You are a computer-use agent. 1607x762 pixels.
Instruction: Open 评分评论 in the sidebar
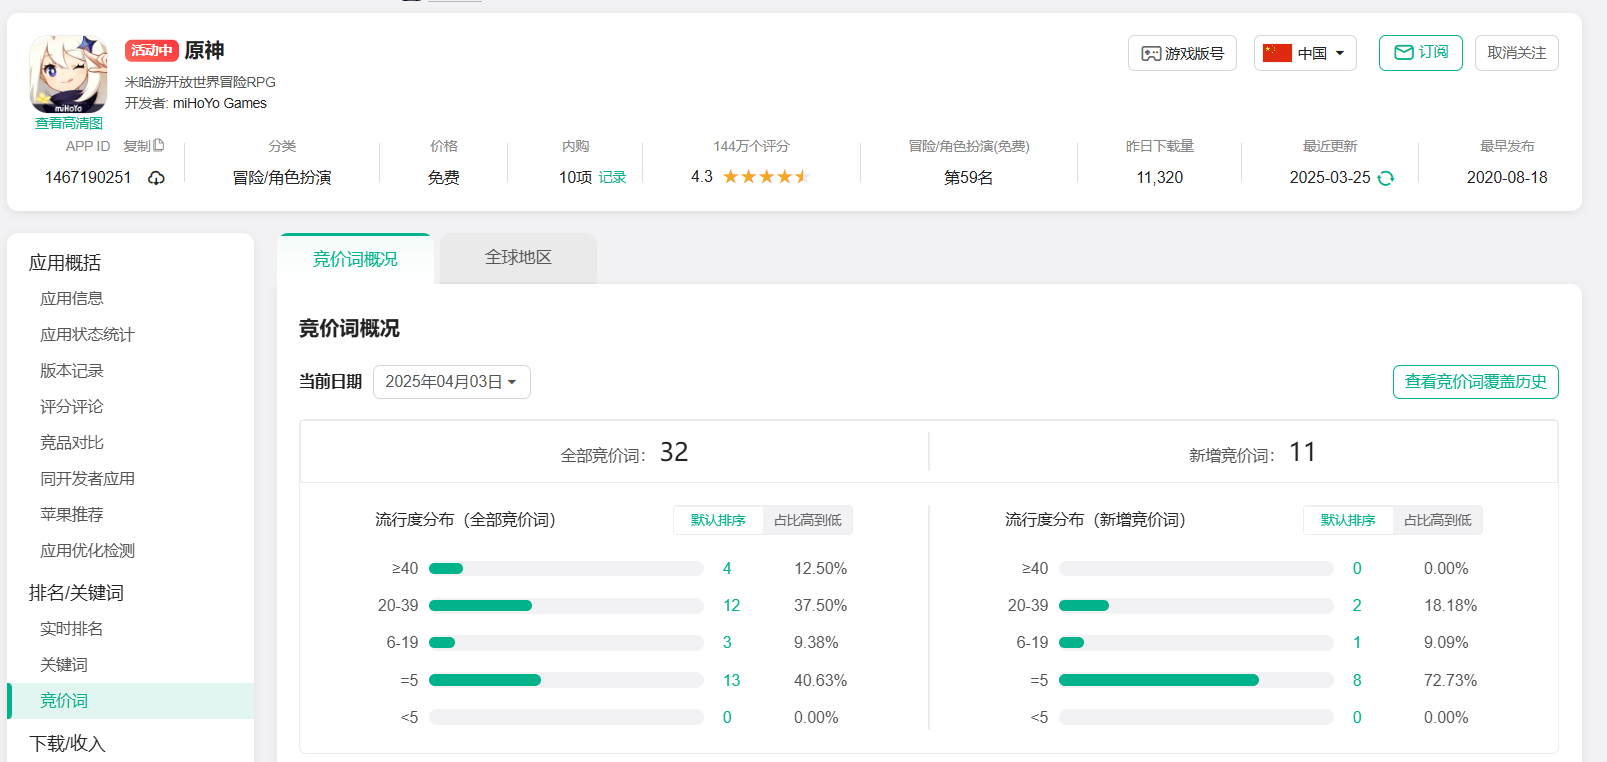pos(72,406)
